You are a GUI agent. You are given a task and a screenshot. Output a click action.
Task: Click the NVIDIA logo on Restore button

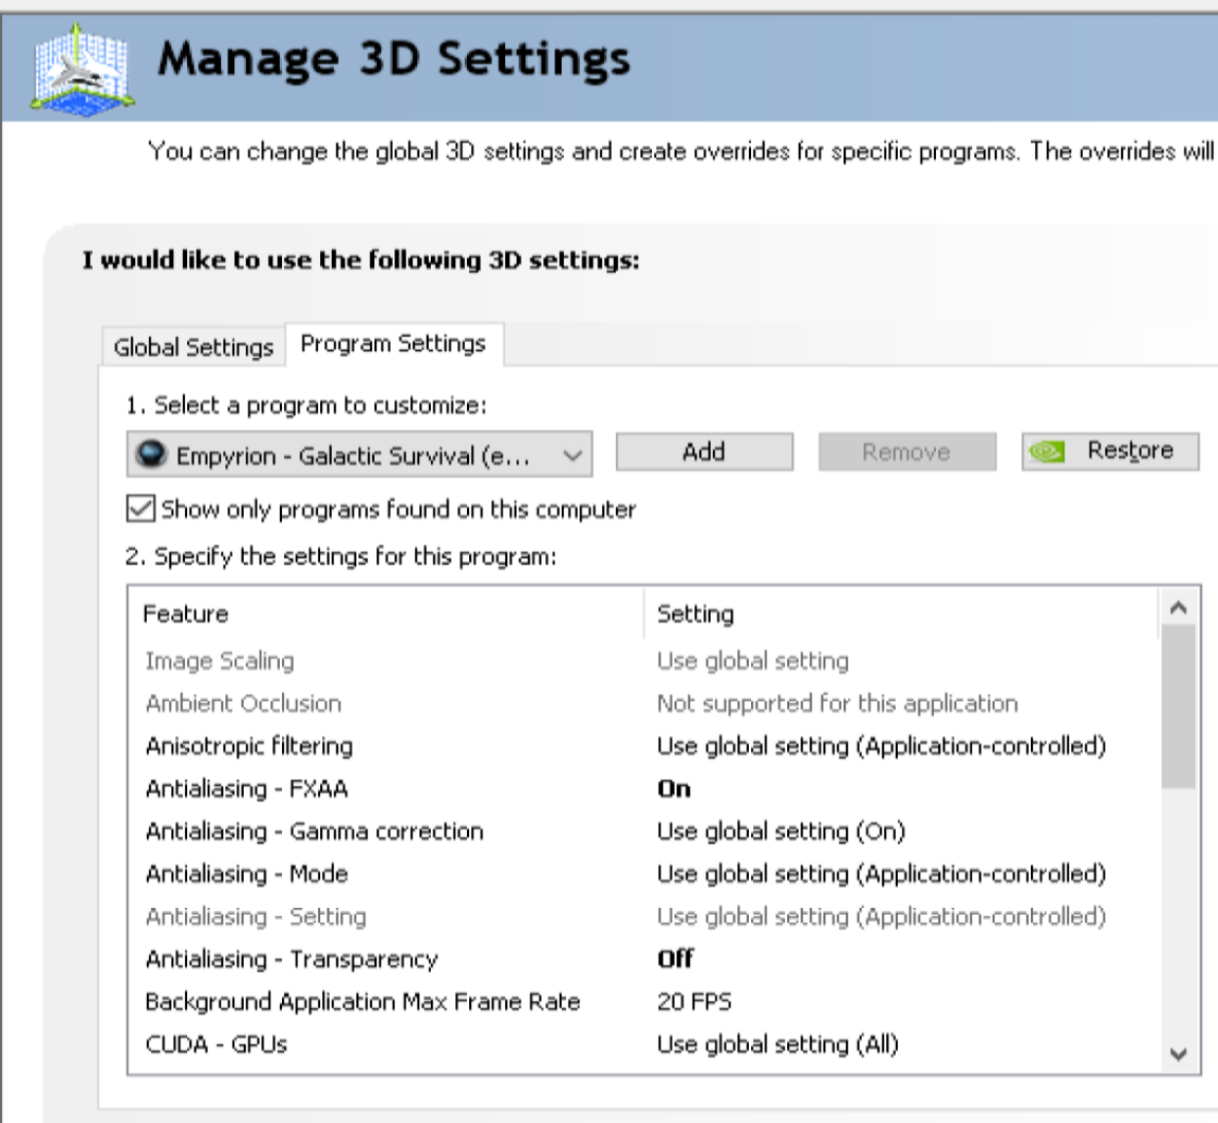1047,452
